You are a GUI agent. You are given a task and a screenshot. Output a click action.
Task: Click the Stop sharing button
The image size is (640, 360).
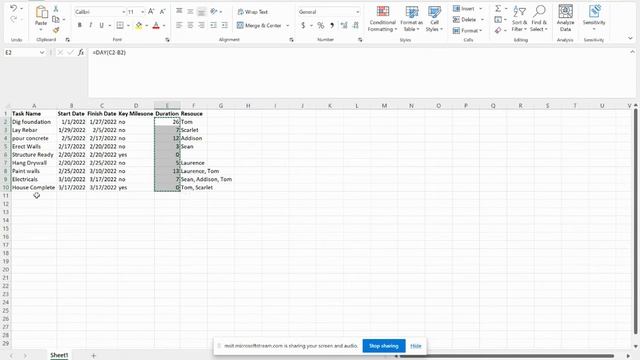[384, 346]
